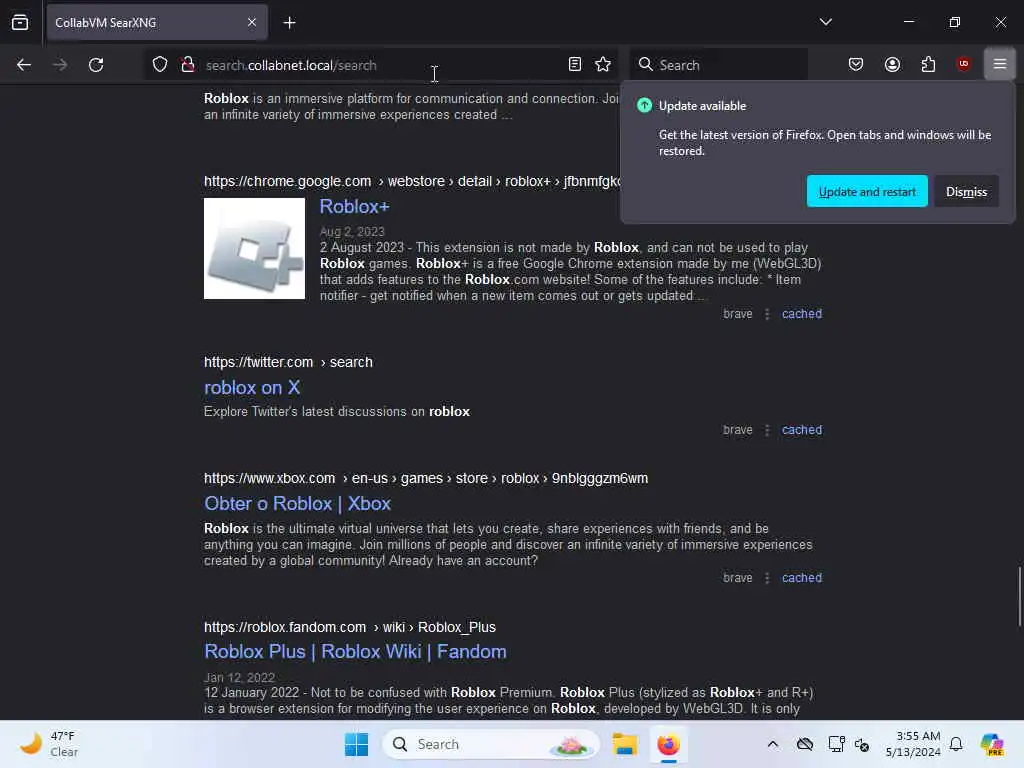Open the uBlock Origin extension icon

(x=964, y=64)
